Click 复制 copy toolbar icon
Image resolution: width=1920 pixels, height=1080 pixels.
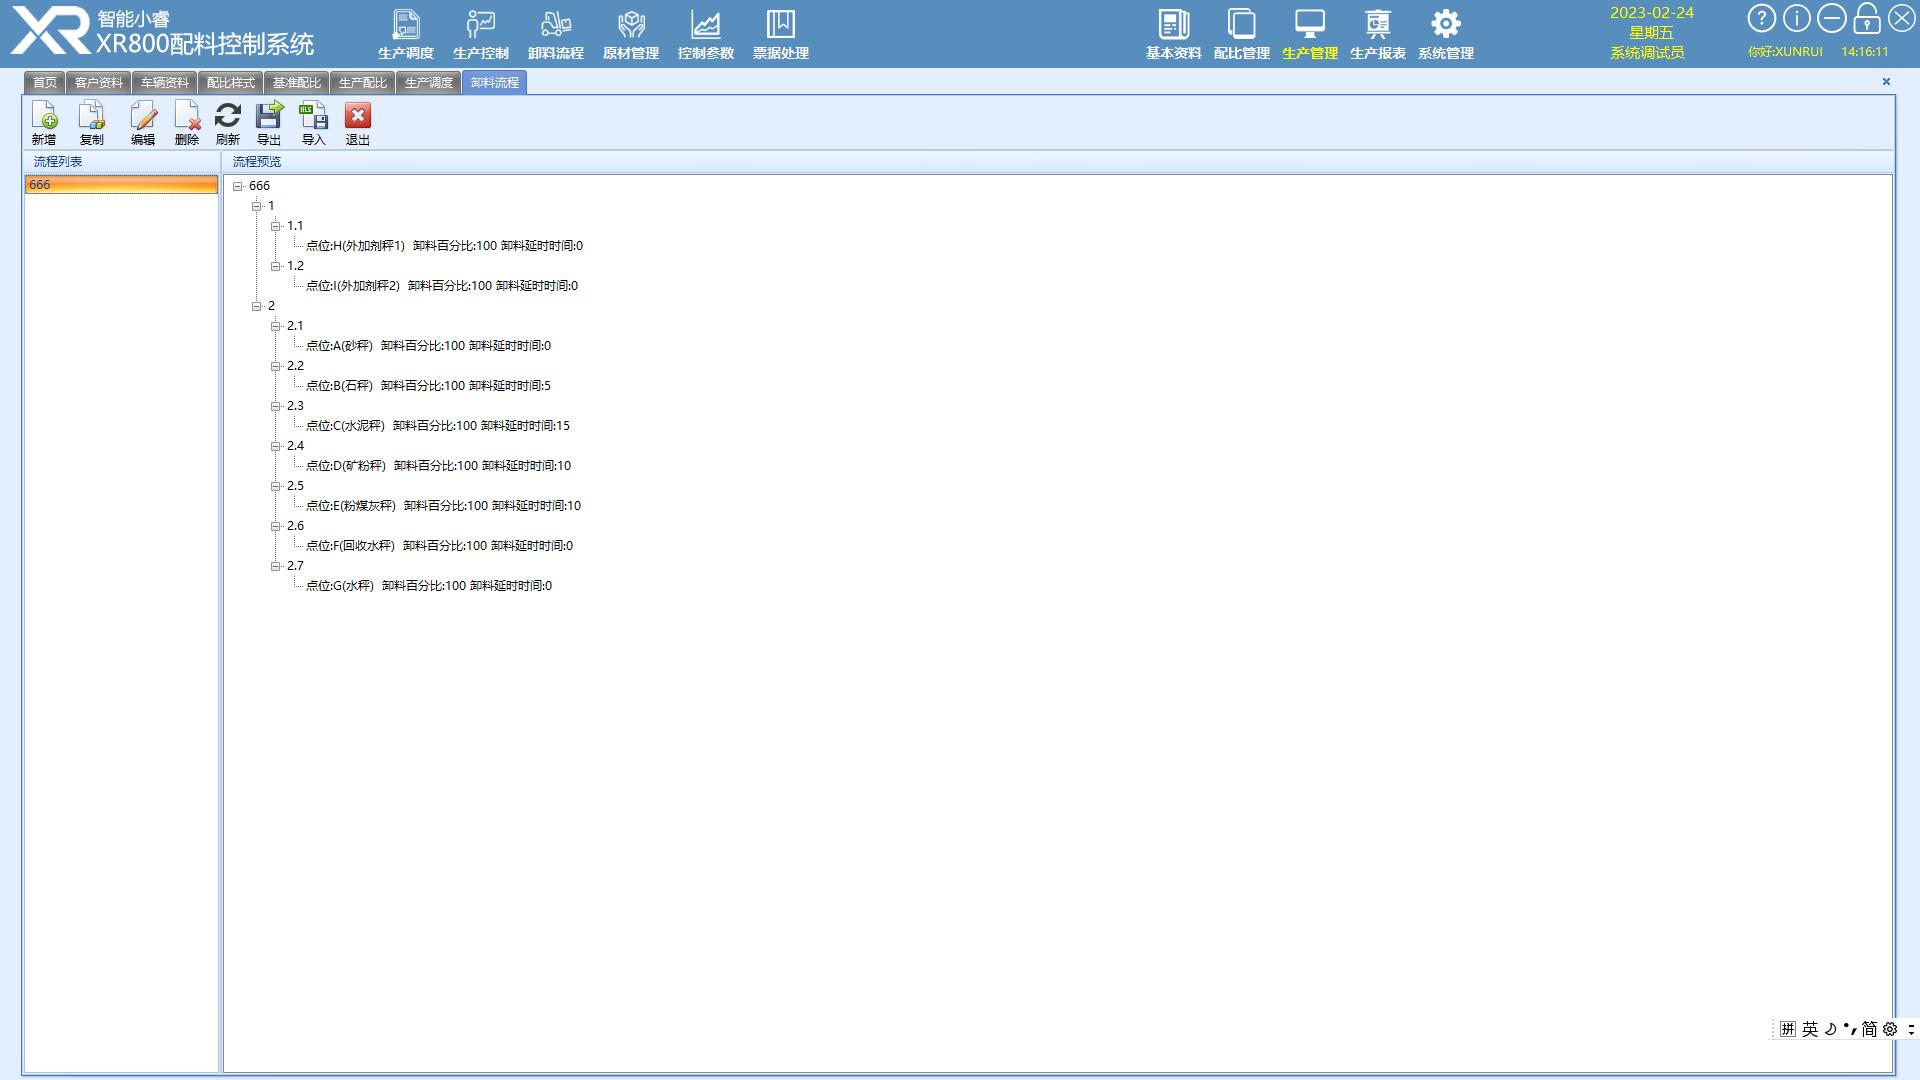91,124
